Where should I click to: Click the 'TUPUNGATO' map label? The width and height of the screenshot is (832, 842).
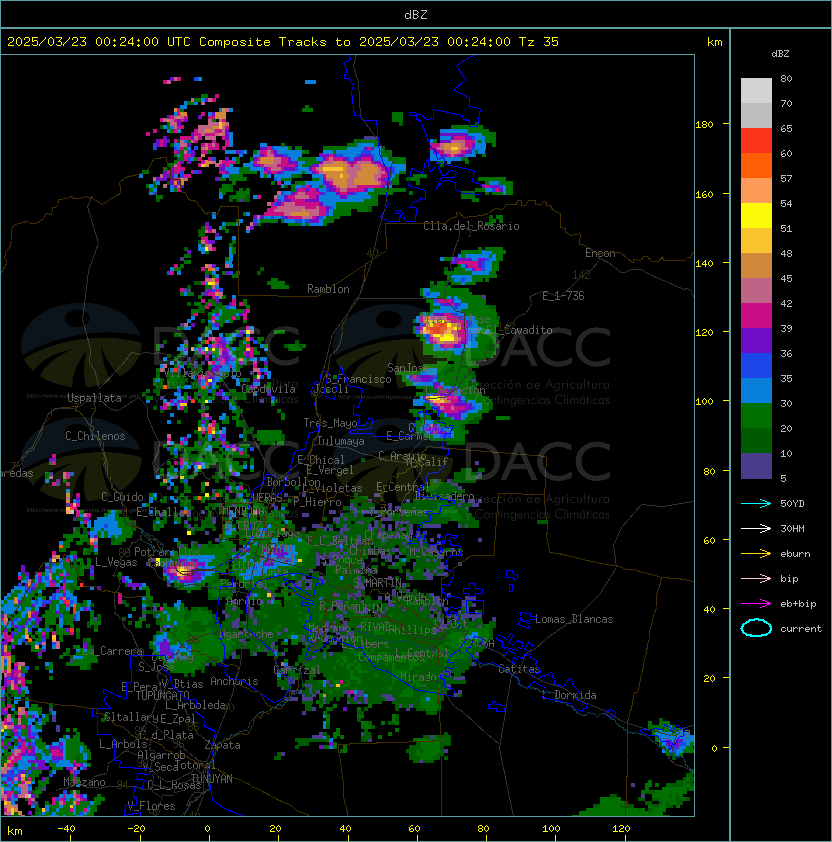pos(162,696)
